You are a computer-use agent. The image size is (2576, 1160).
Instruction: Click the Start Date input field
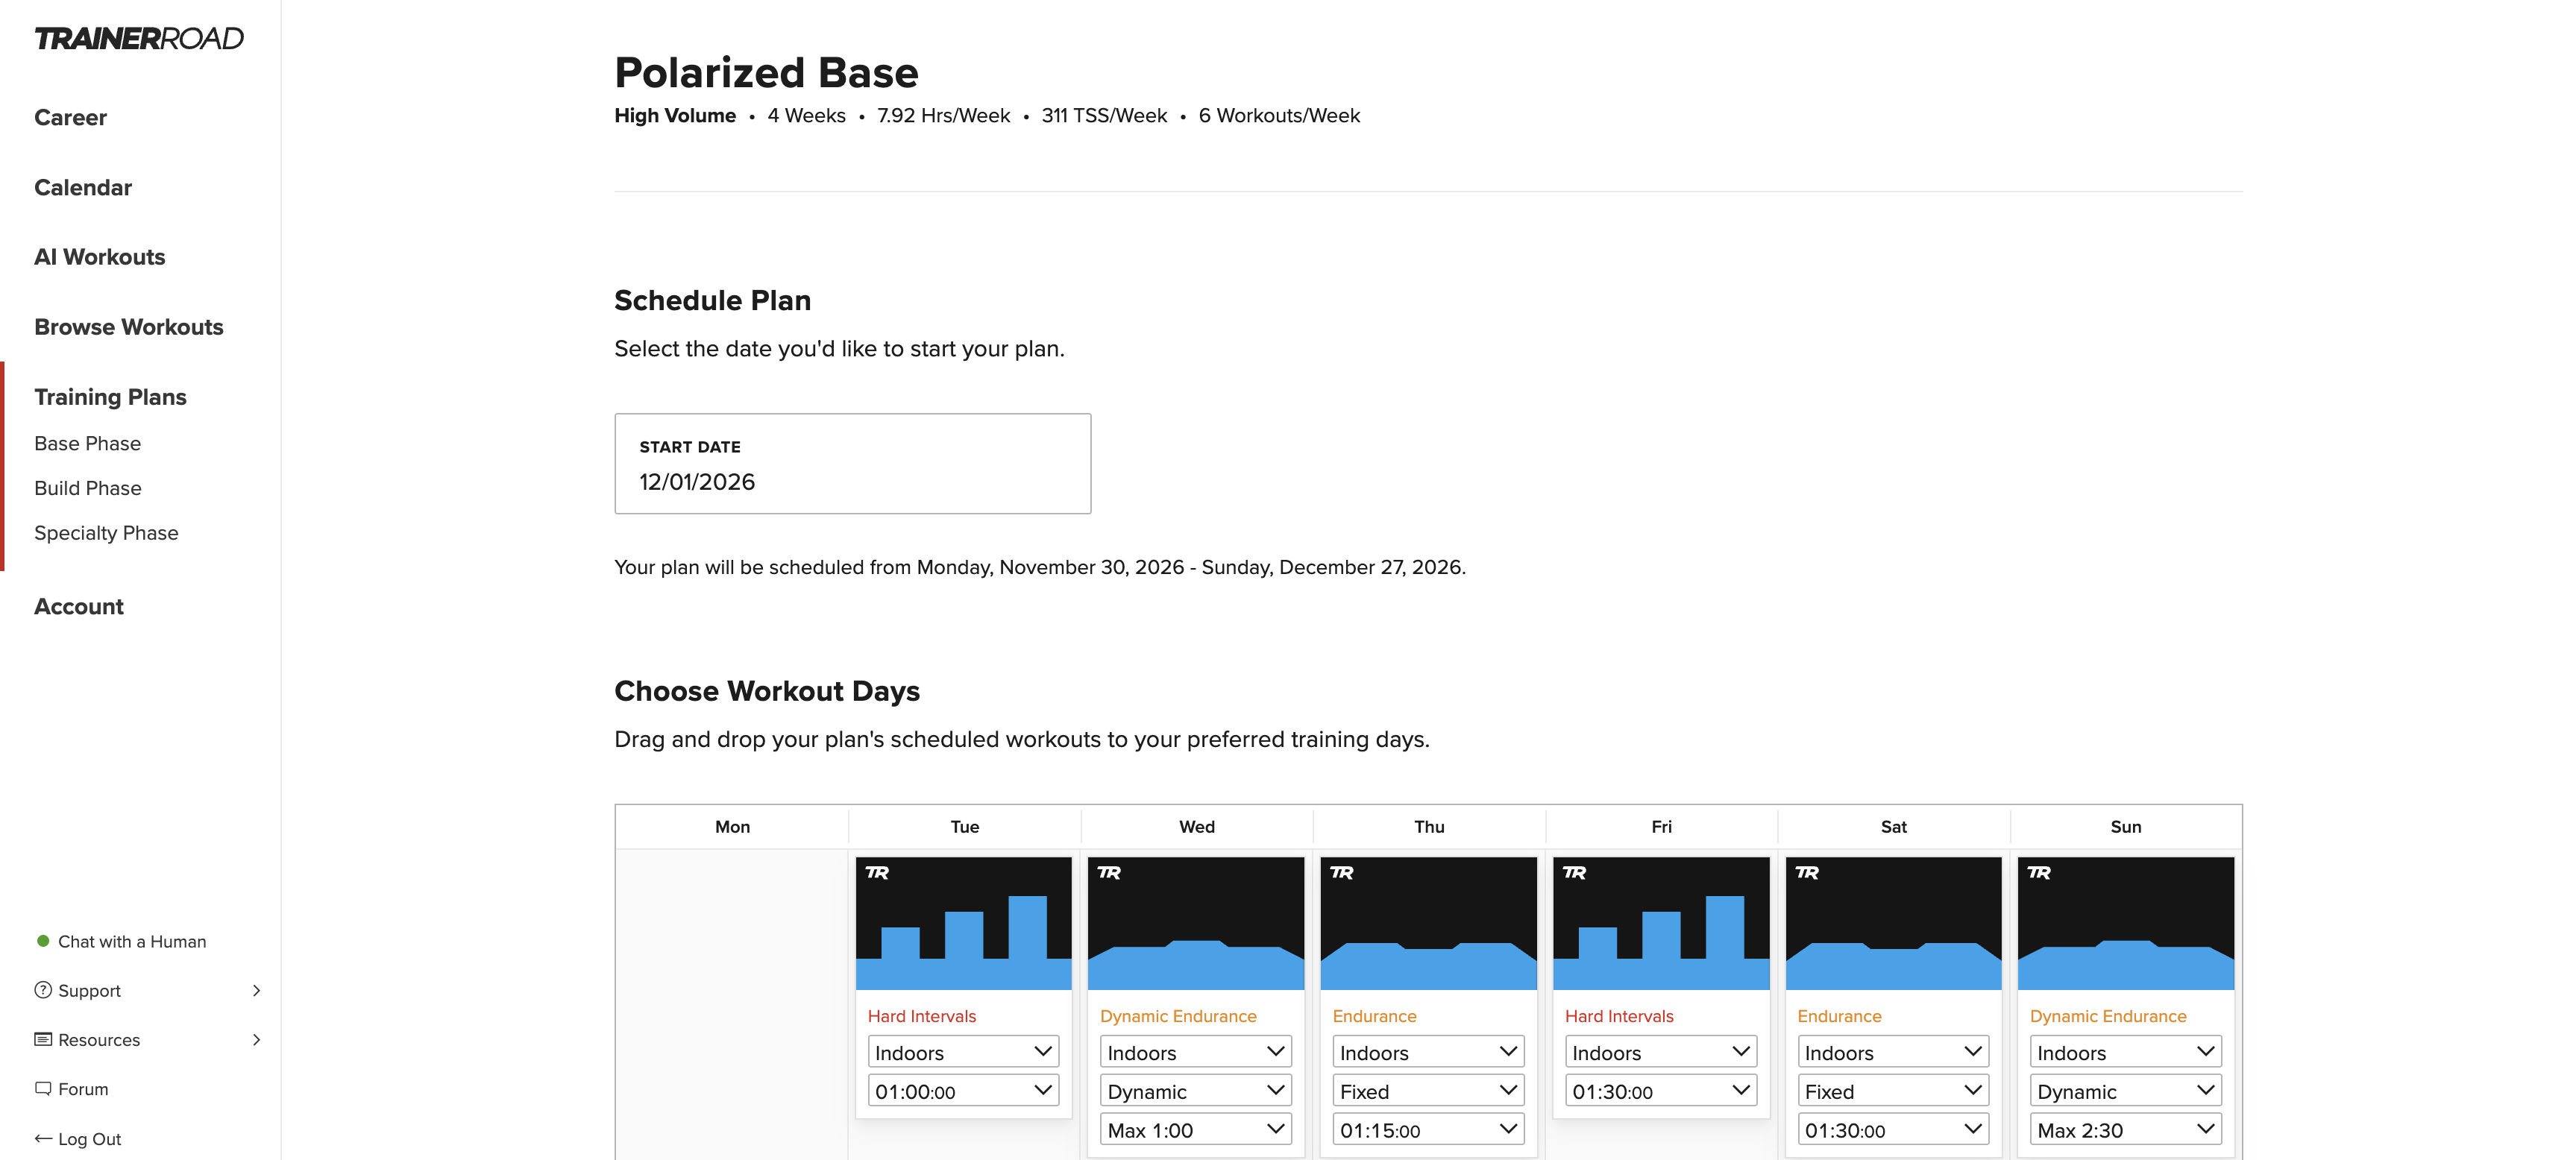[x=853, y=463]
